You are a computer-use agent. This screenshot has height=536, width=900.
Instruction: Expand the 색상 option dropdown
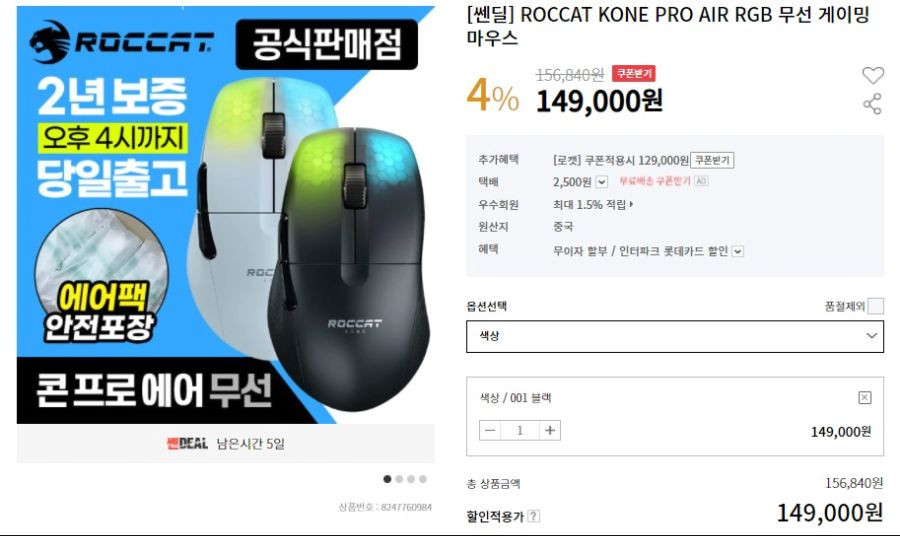[x=675, y=336]
